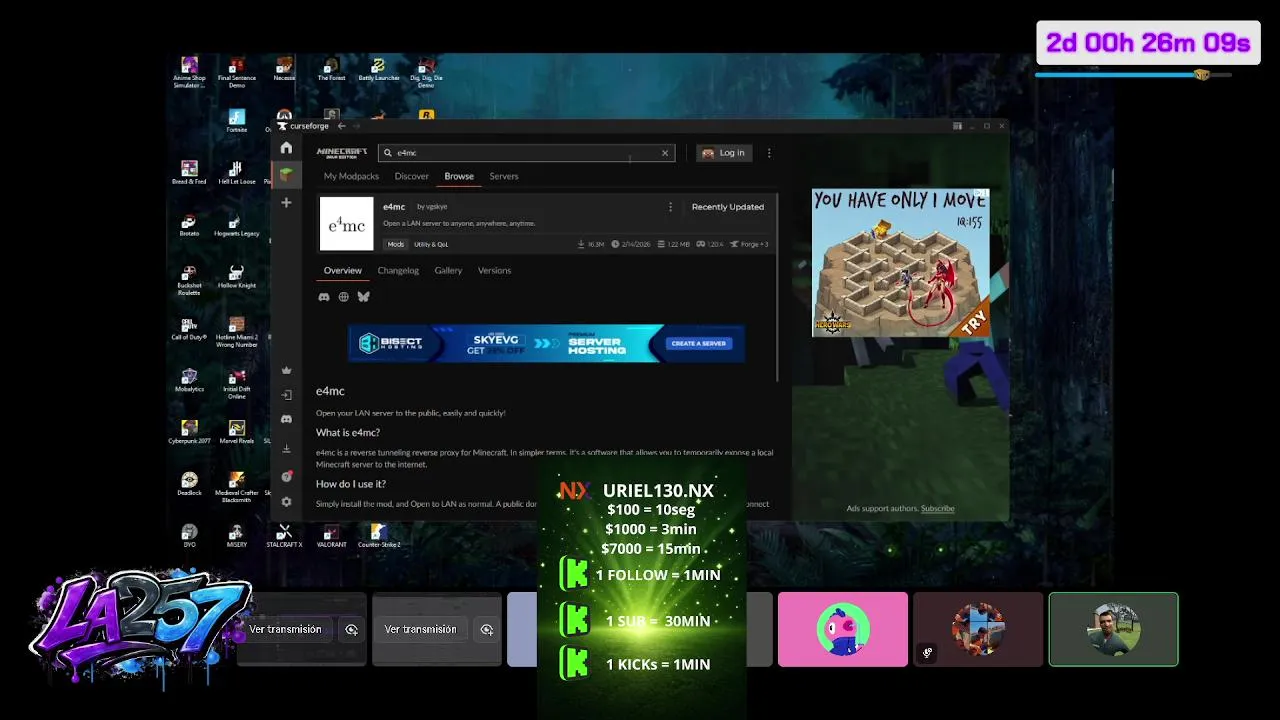Click the first Ver transmisión button
This screenshot has width=1280, height=720.
point(285,629)
